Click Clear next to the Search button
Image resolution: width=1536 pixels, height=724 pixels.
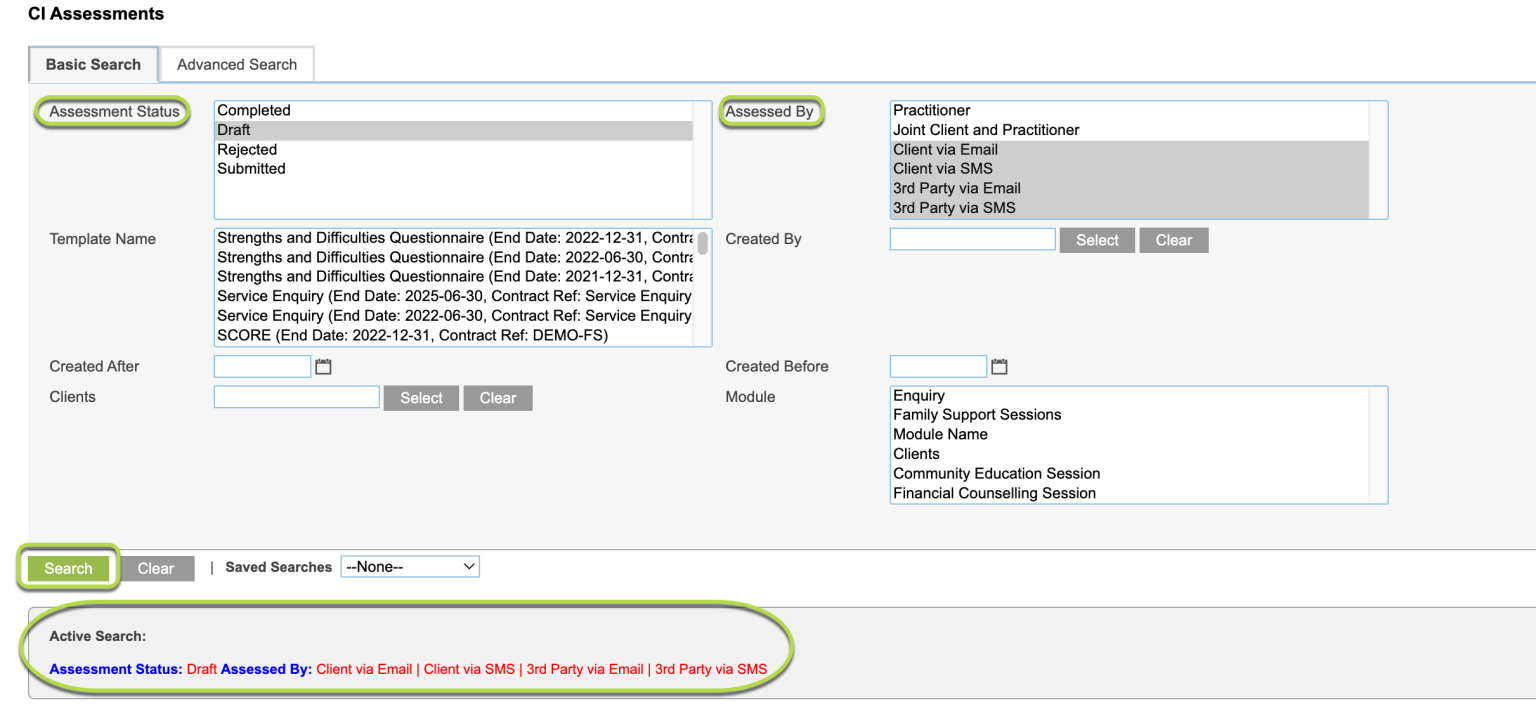[x=156, y=567]
